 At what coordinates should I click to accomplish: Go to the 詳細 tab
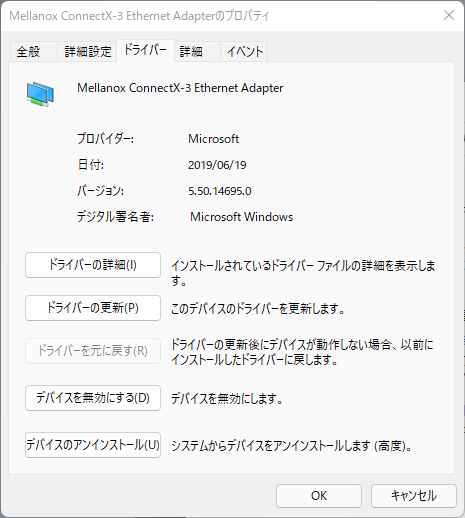[197, 52]
